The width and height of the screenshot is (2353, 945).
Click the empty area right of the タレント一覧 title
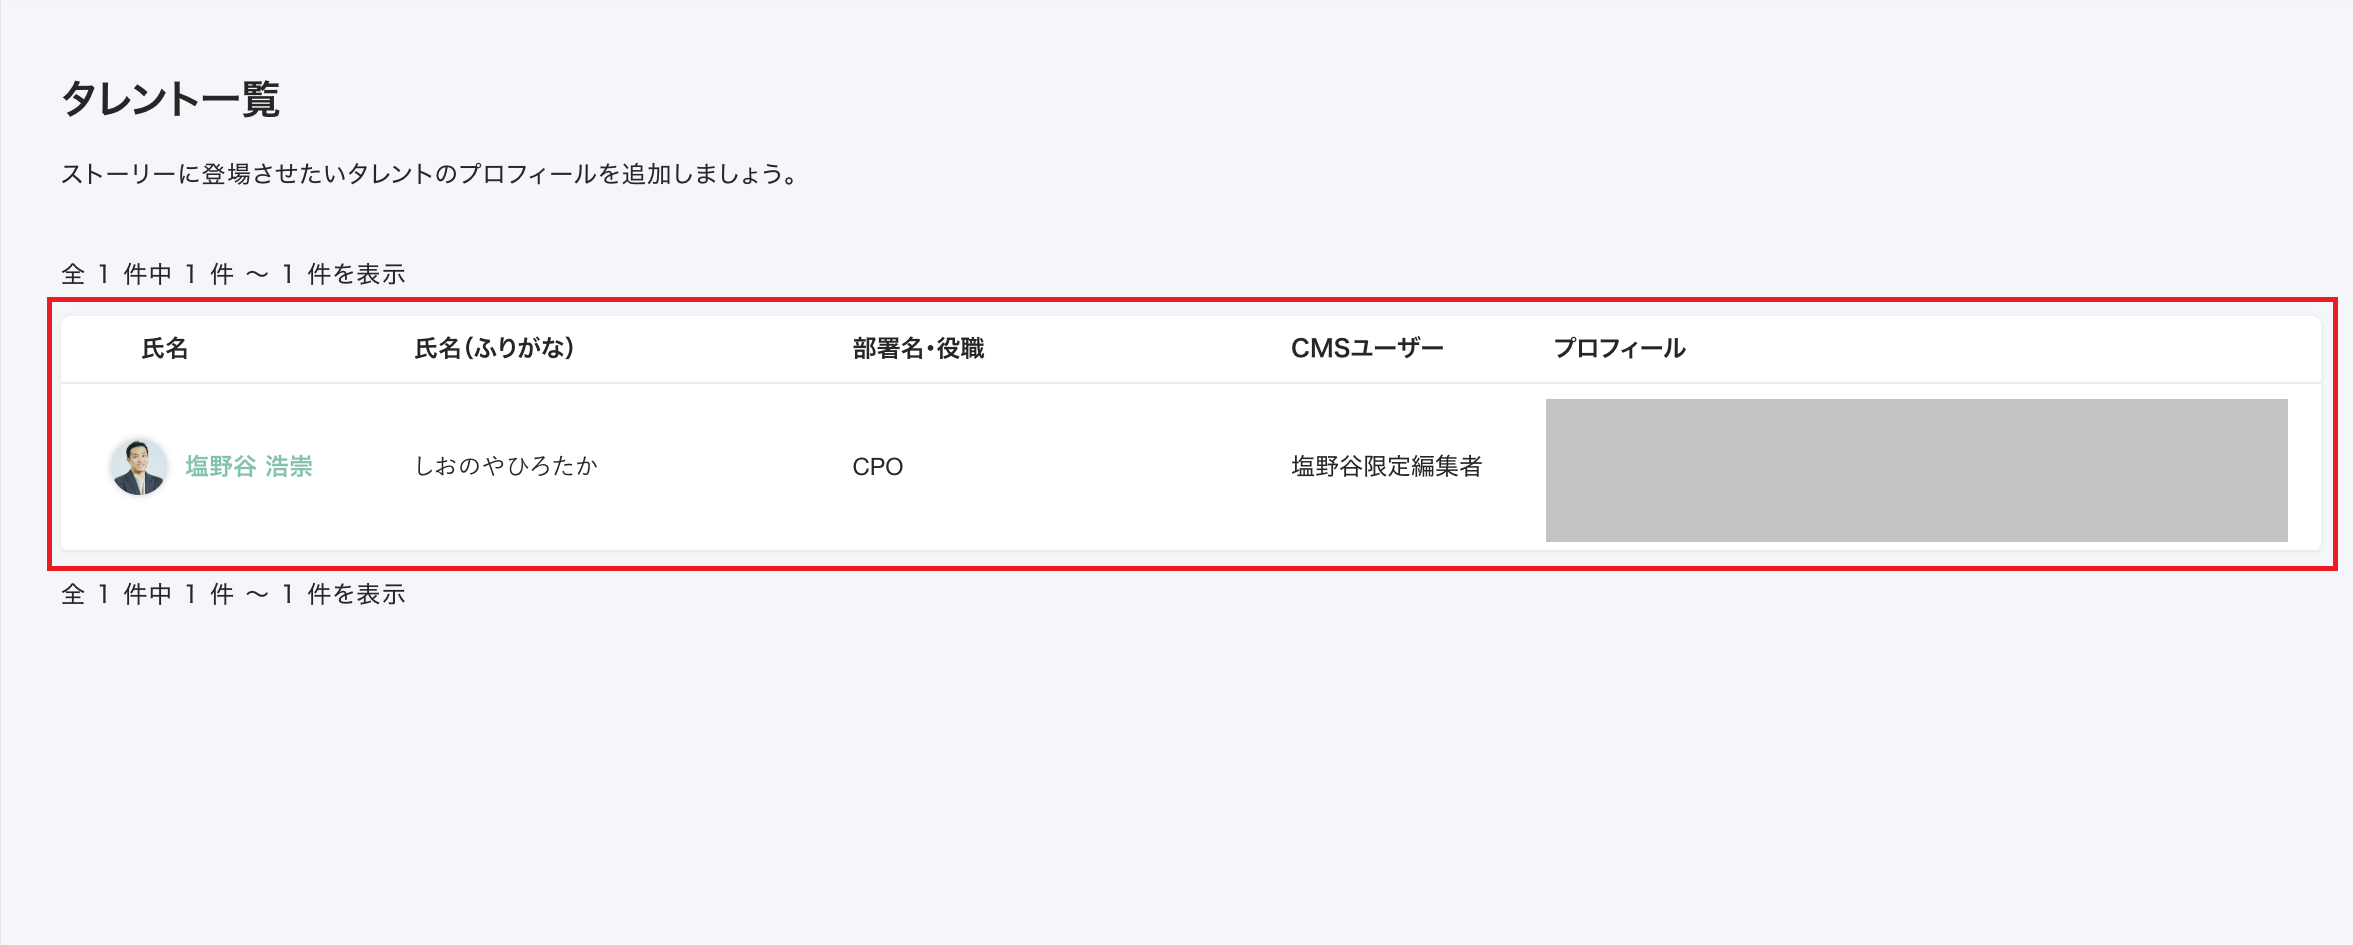1200,99
